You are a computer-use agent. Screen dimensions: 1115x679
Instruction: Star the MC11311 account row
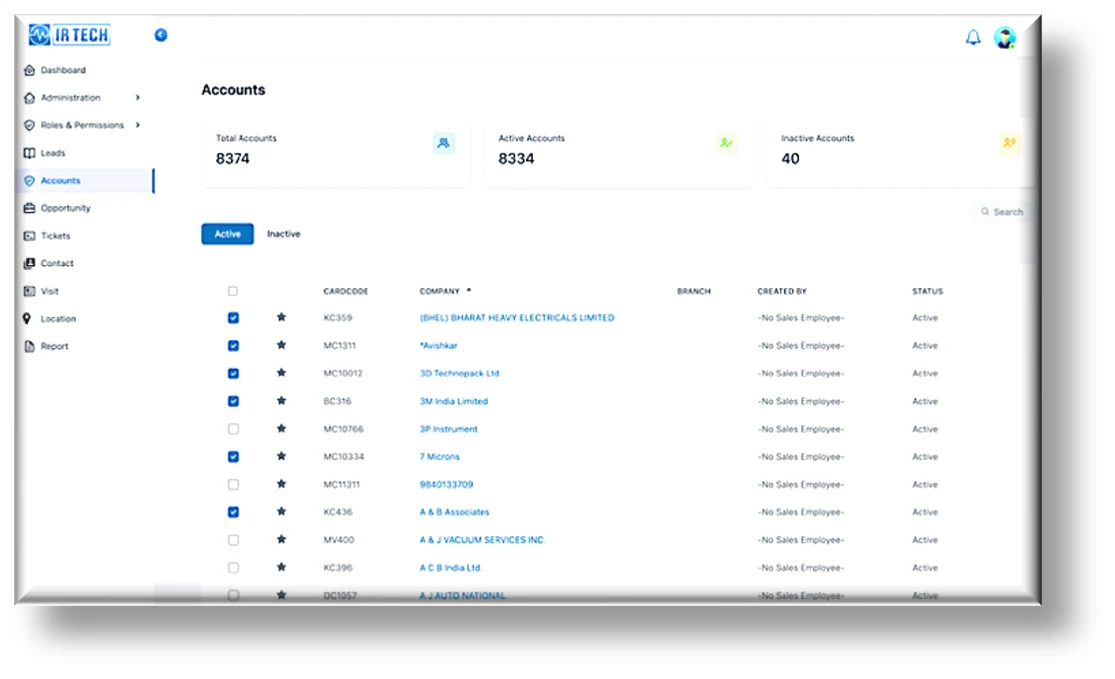282,483
